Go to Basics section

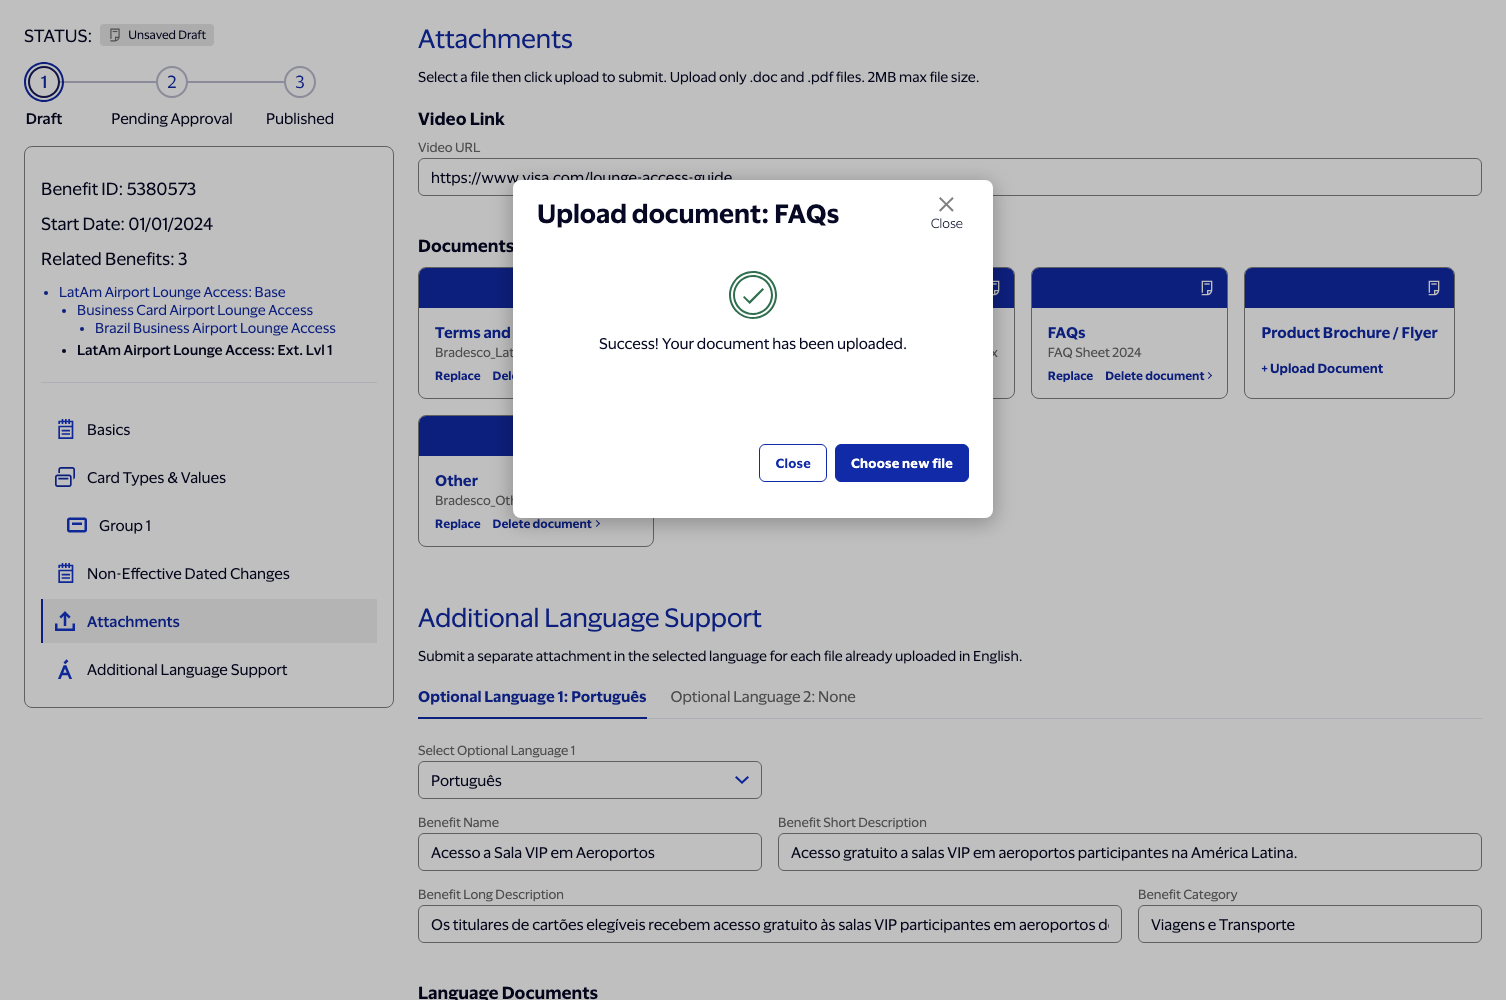pos(209,430)
